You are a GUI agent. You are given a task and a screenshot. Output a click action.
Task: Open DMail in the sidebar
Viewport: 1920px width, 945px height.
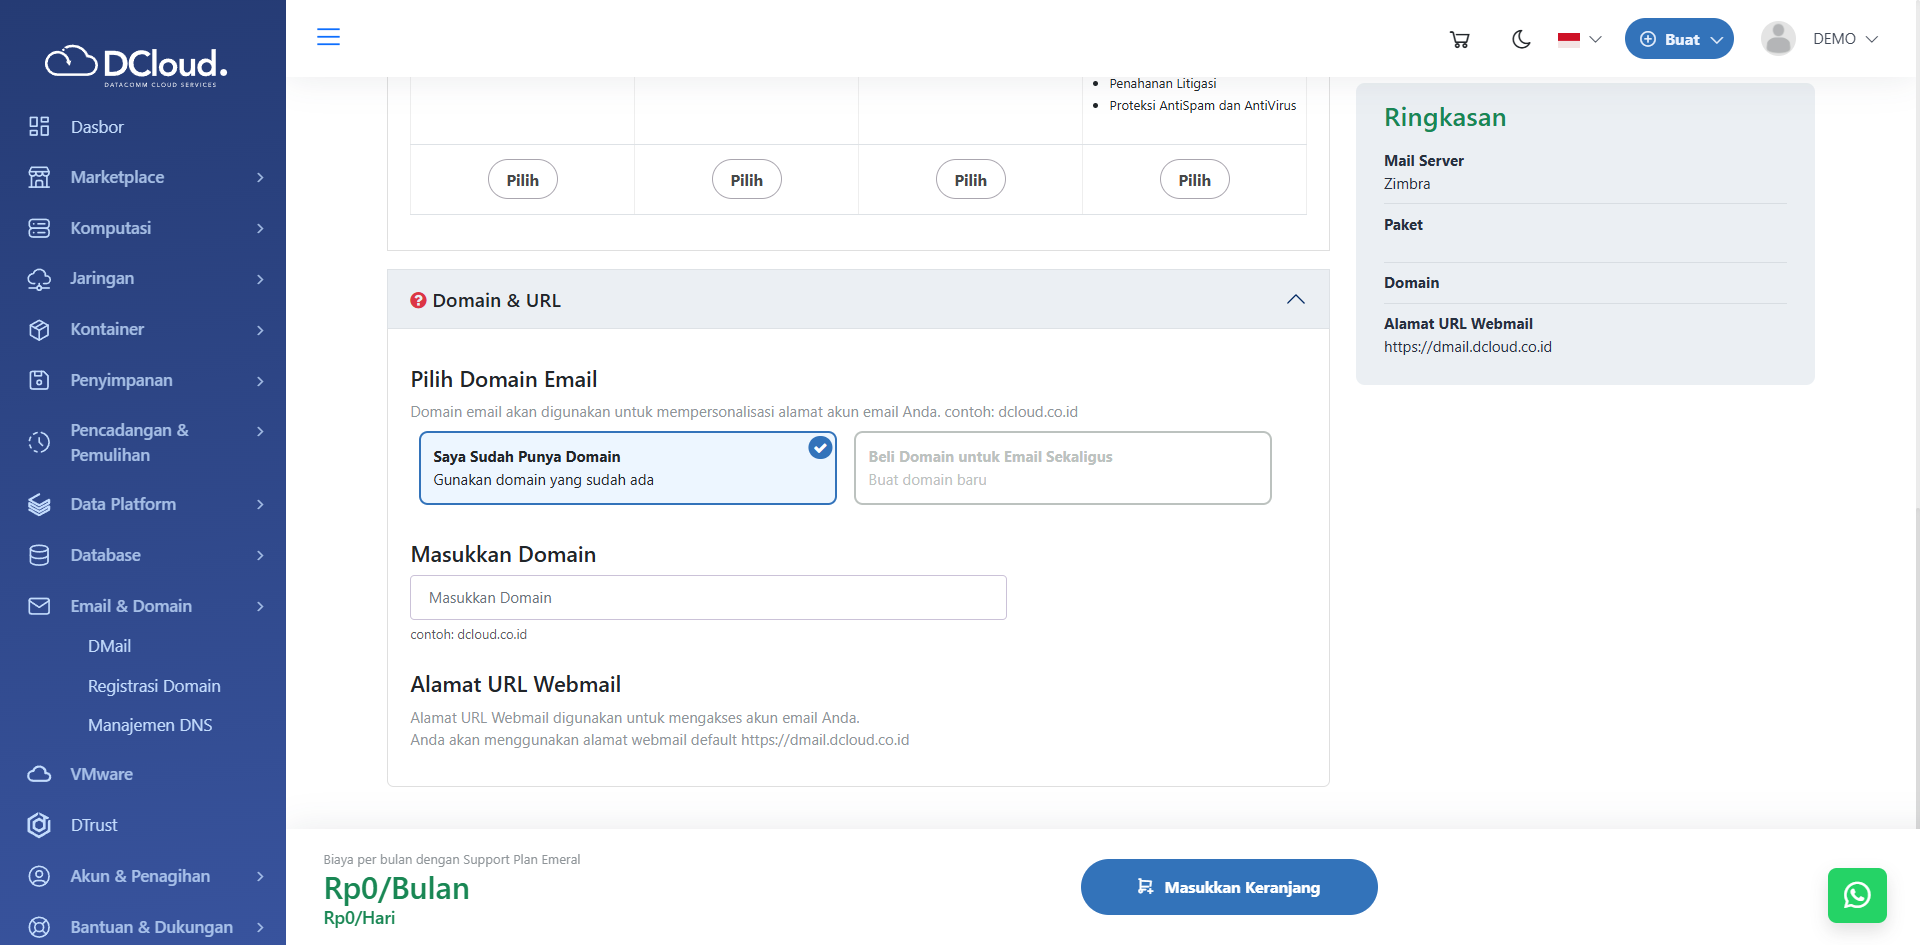(x=109, y=646)
